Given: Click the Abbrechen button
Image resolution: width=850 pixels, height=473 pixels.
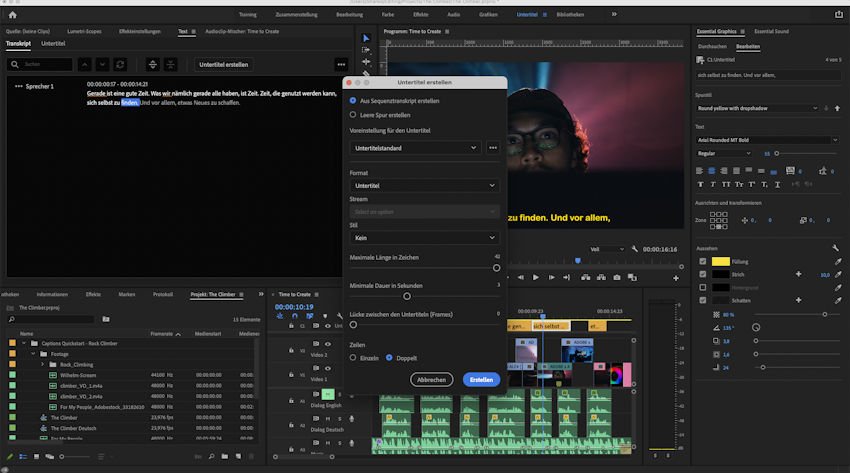Looking at the screenshot, I should point(431,380).
